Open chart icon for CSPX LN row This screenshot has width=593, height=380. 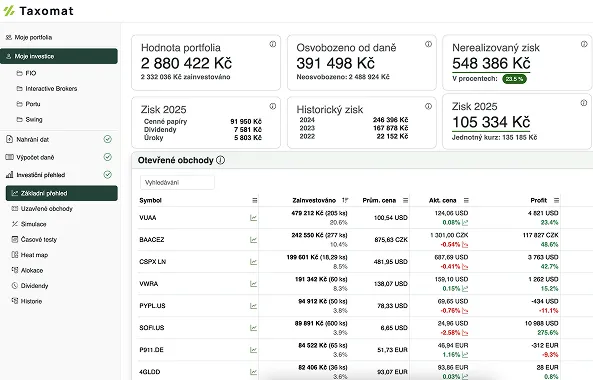[253, 262]
